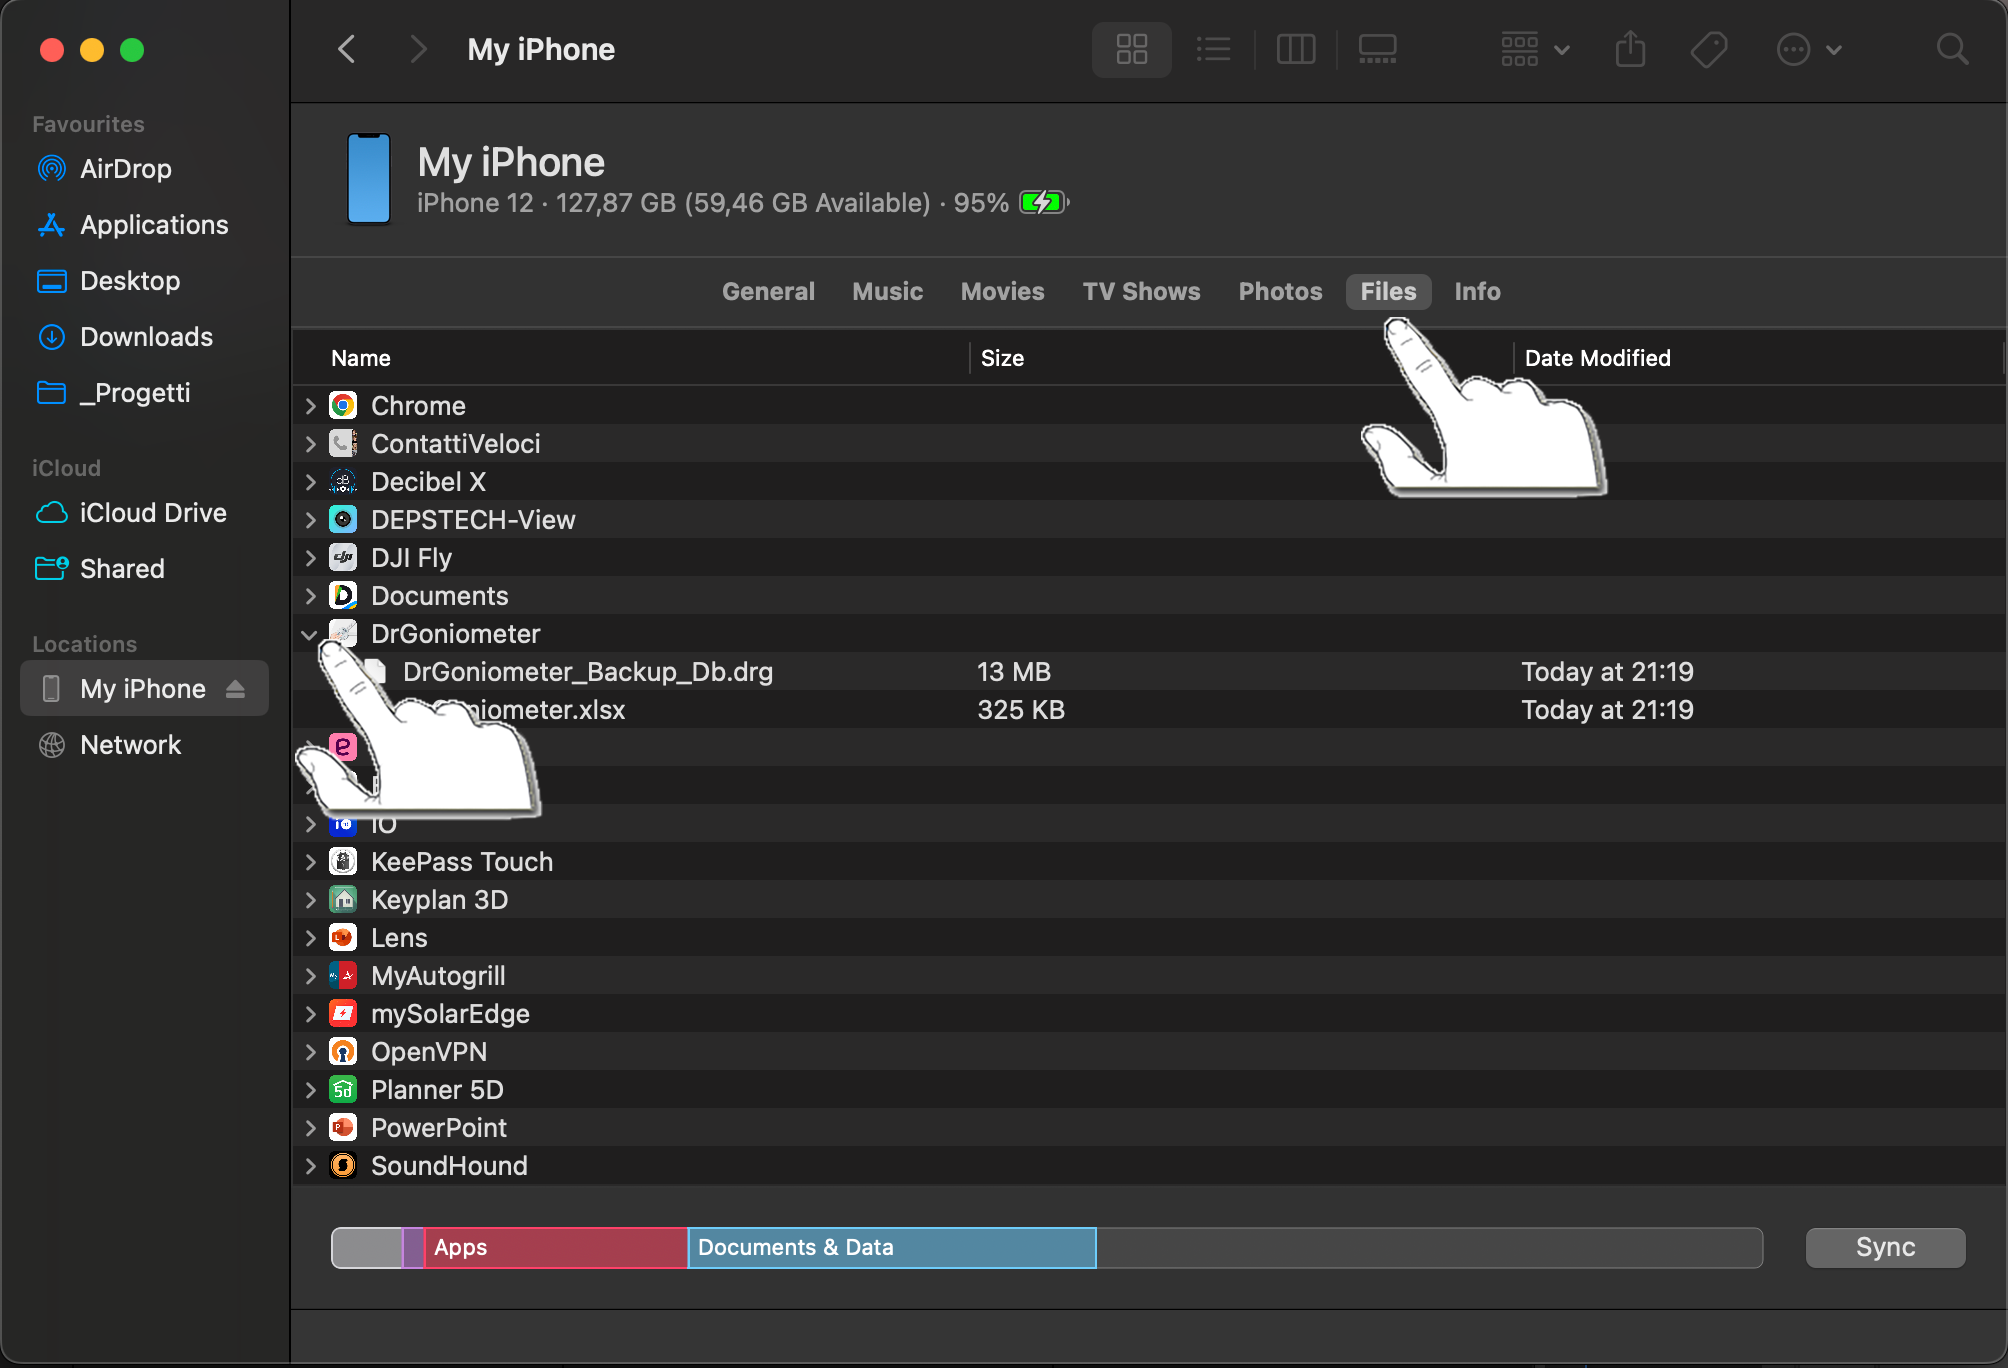The image size is (2008, 1368).
Task: Go back with the left chevron
Action: coord(347,49)
